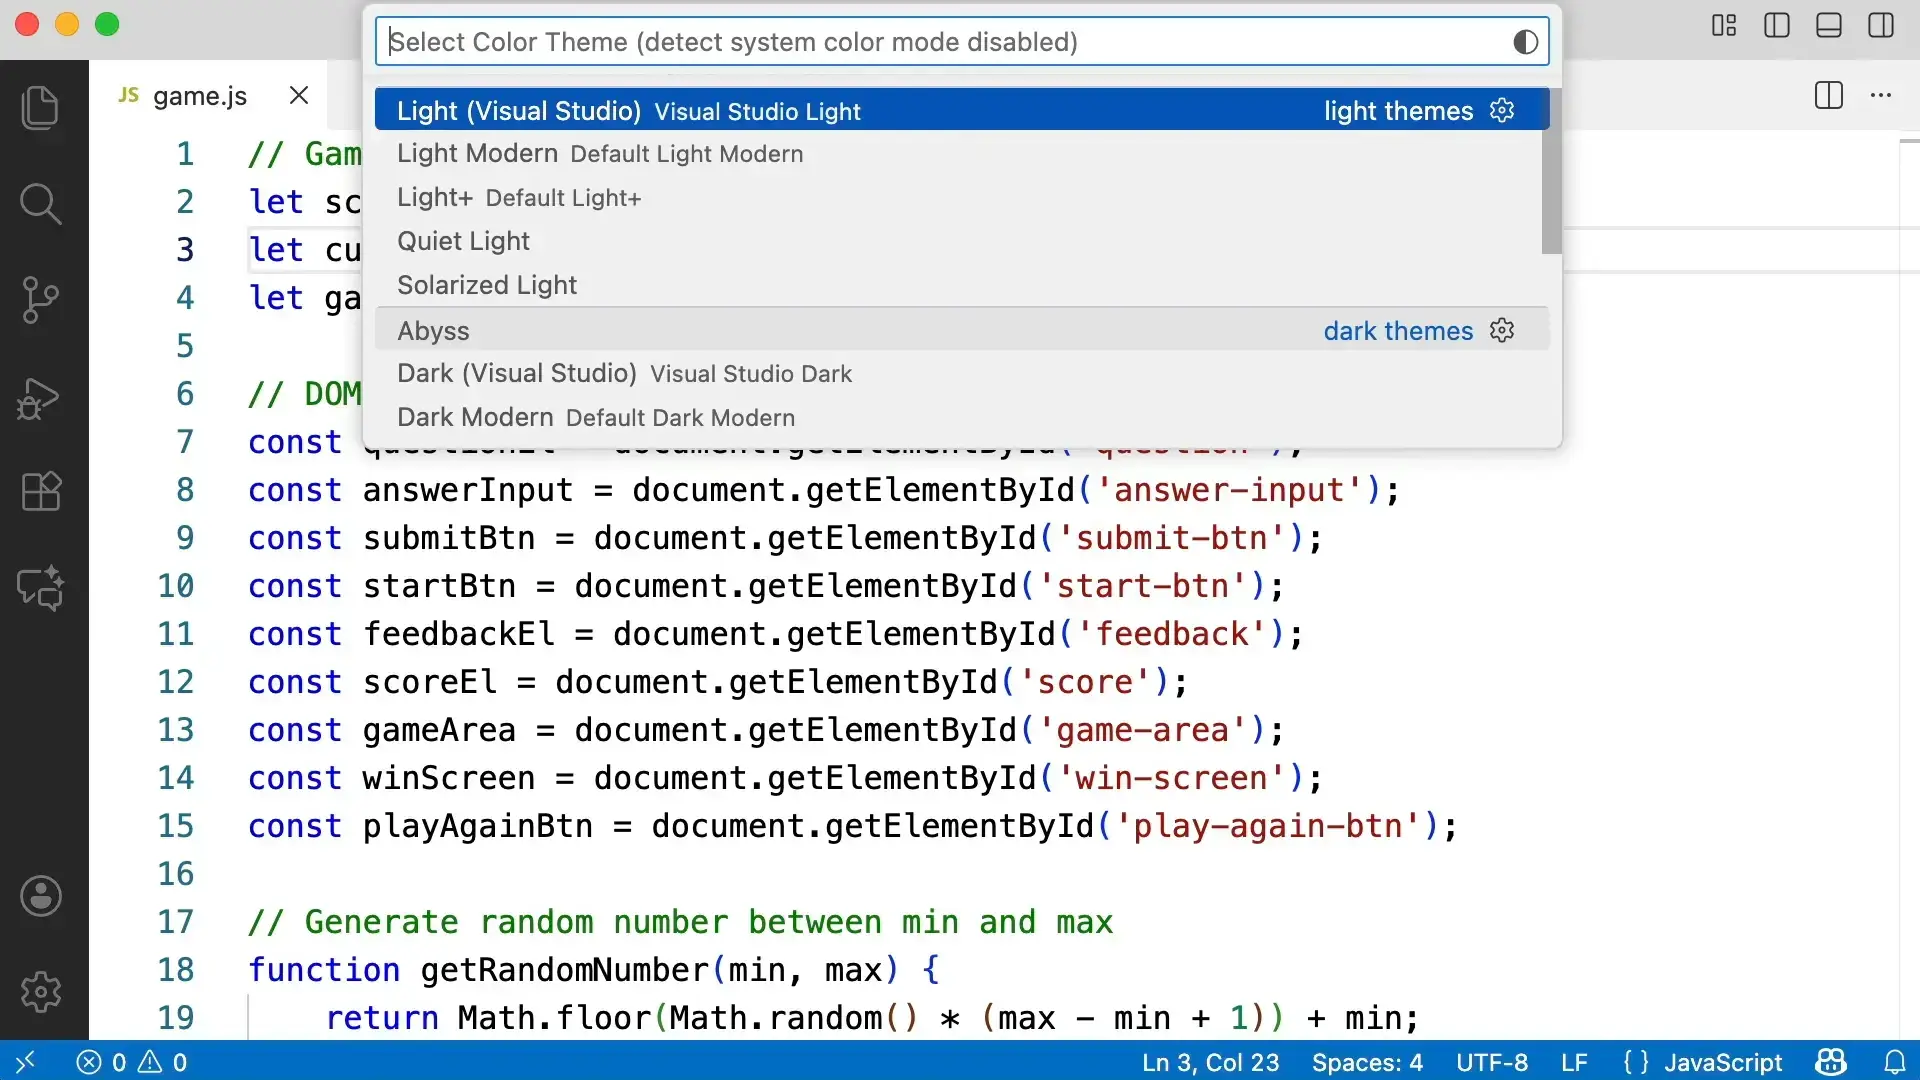Screen dimensions: 1920x1080
Task: Click the Select Color Theme input field
Action: coord(940,42)
